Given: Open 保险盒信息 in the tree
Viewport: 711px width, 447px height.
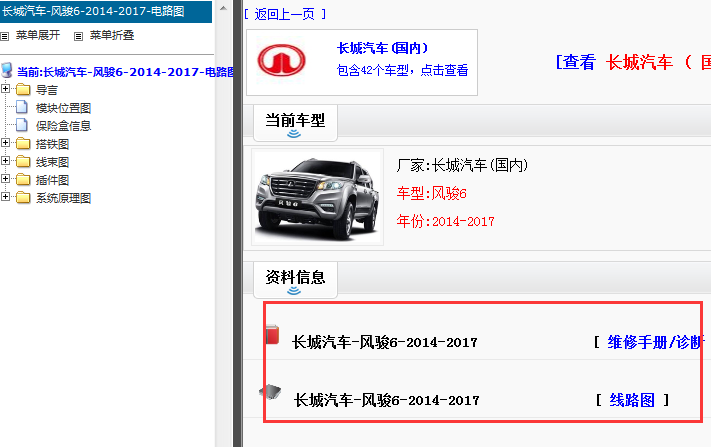Looking at the screenshot, I should (x=63, y=126).
